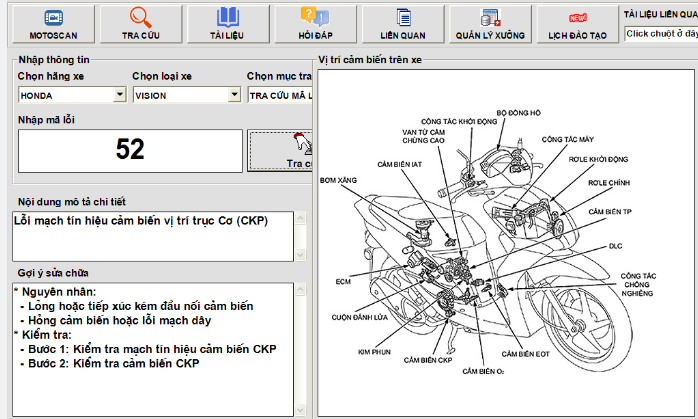Image resolution: width=698 pixels, height=419 pixels.
Task: Click the 'CẢM BIẾN TP' diagram label
Action: point(610,212)
